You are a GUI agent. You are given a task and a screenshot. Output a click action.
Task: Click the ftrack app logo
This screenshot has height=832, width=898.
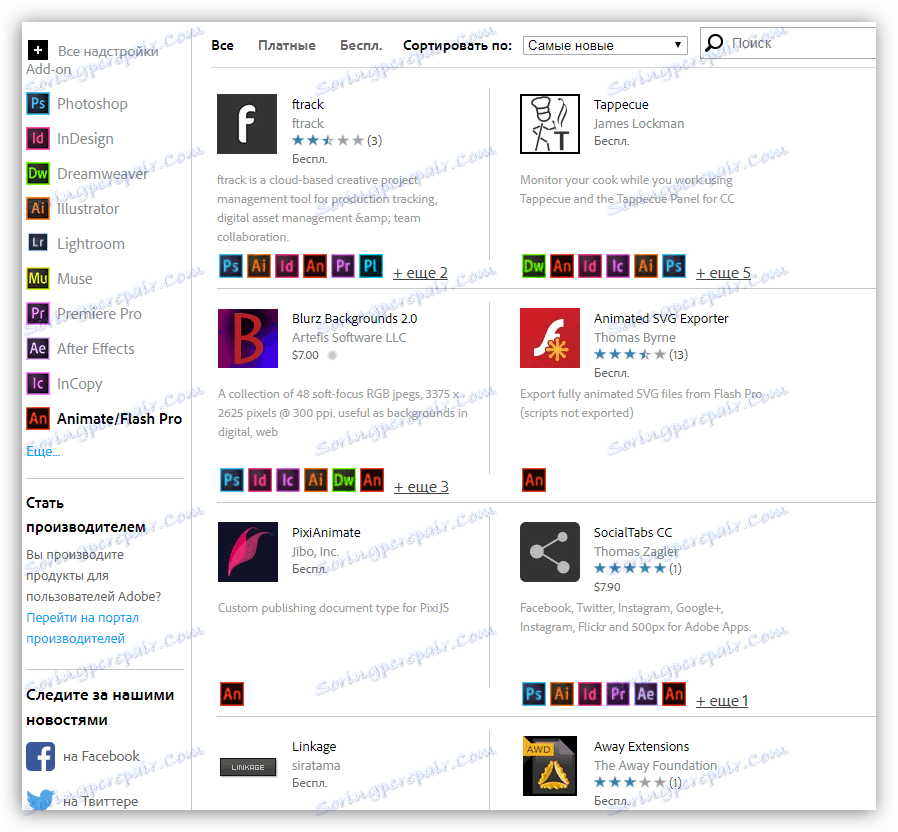[247, 124]
